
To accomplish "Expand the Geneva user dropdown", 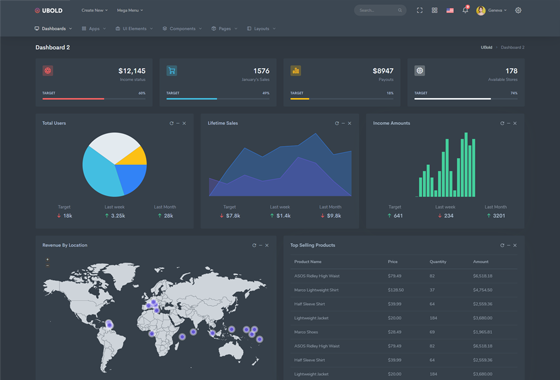I will 497,10.
